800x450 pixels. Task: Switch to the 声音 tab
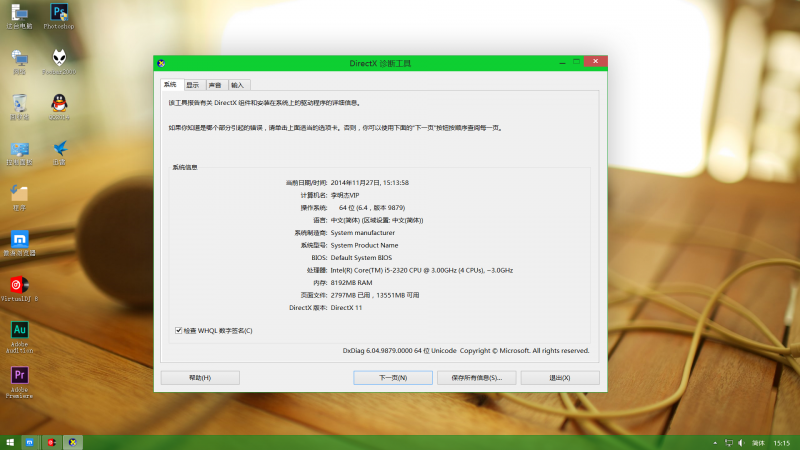pyautogui.click(x=215, y=85)
